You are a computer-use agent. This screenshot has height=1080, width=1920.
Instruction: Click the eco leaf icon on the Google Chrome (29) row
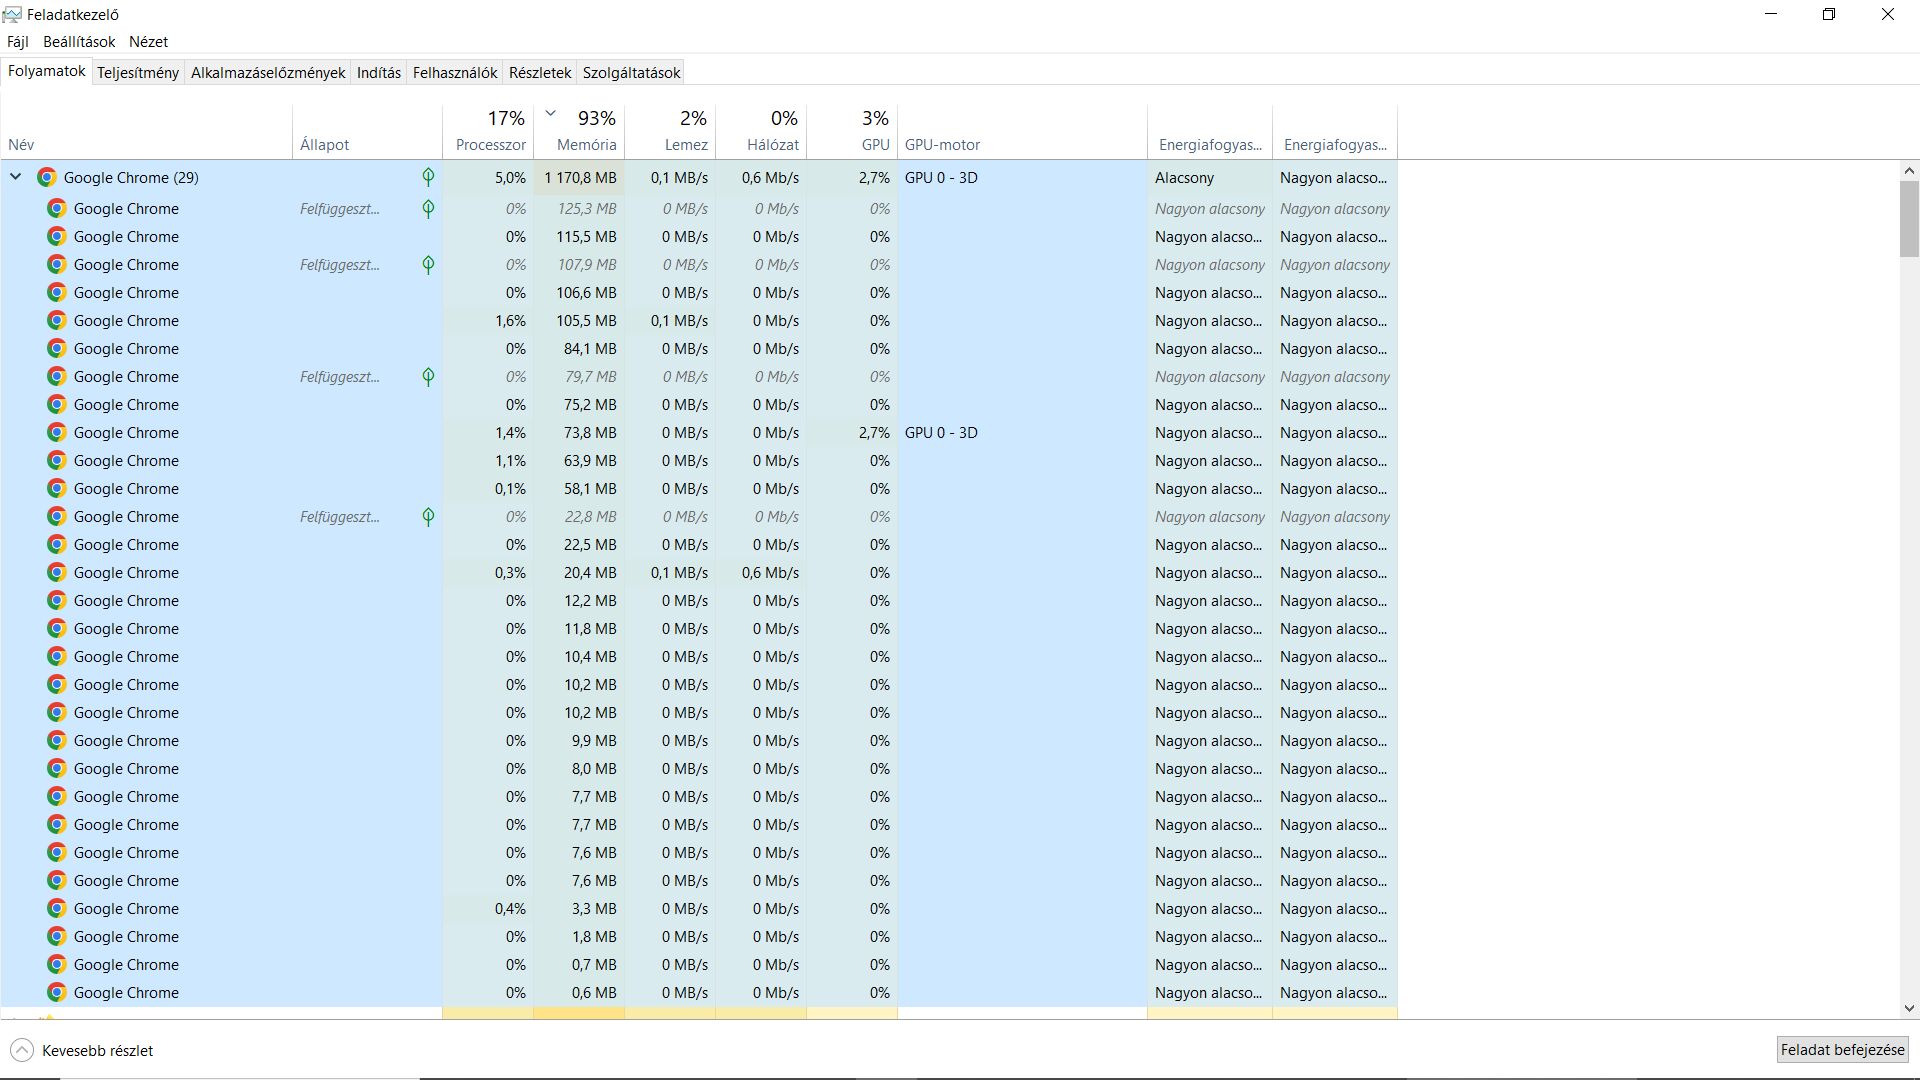pos(428,178)
